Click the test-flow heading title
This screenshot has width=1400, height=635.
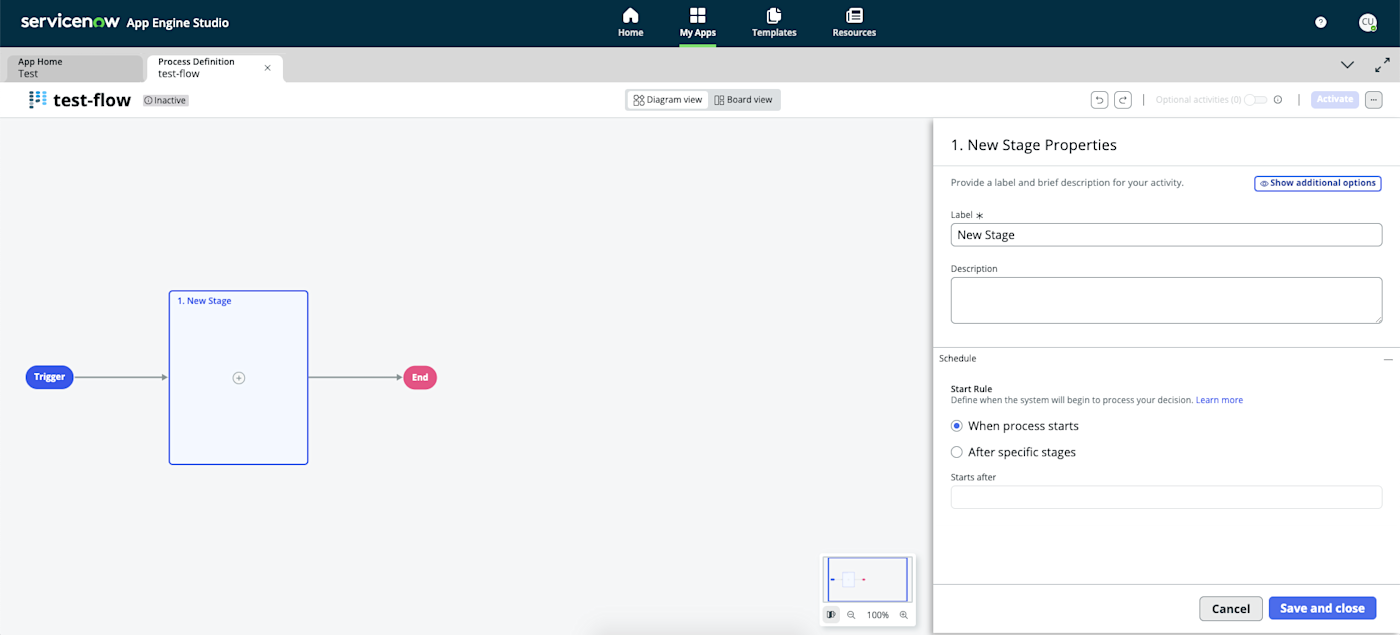pyautogui.click(x=92, y=100)
